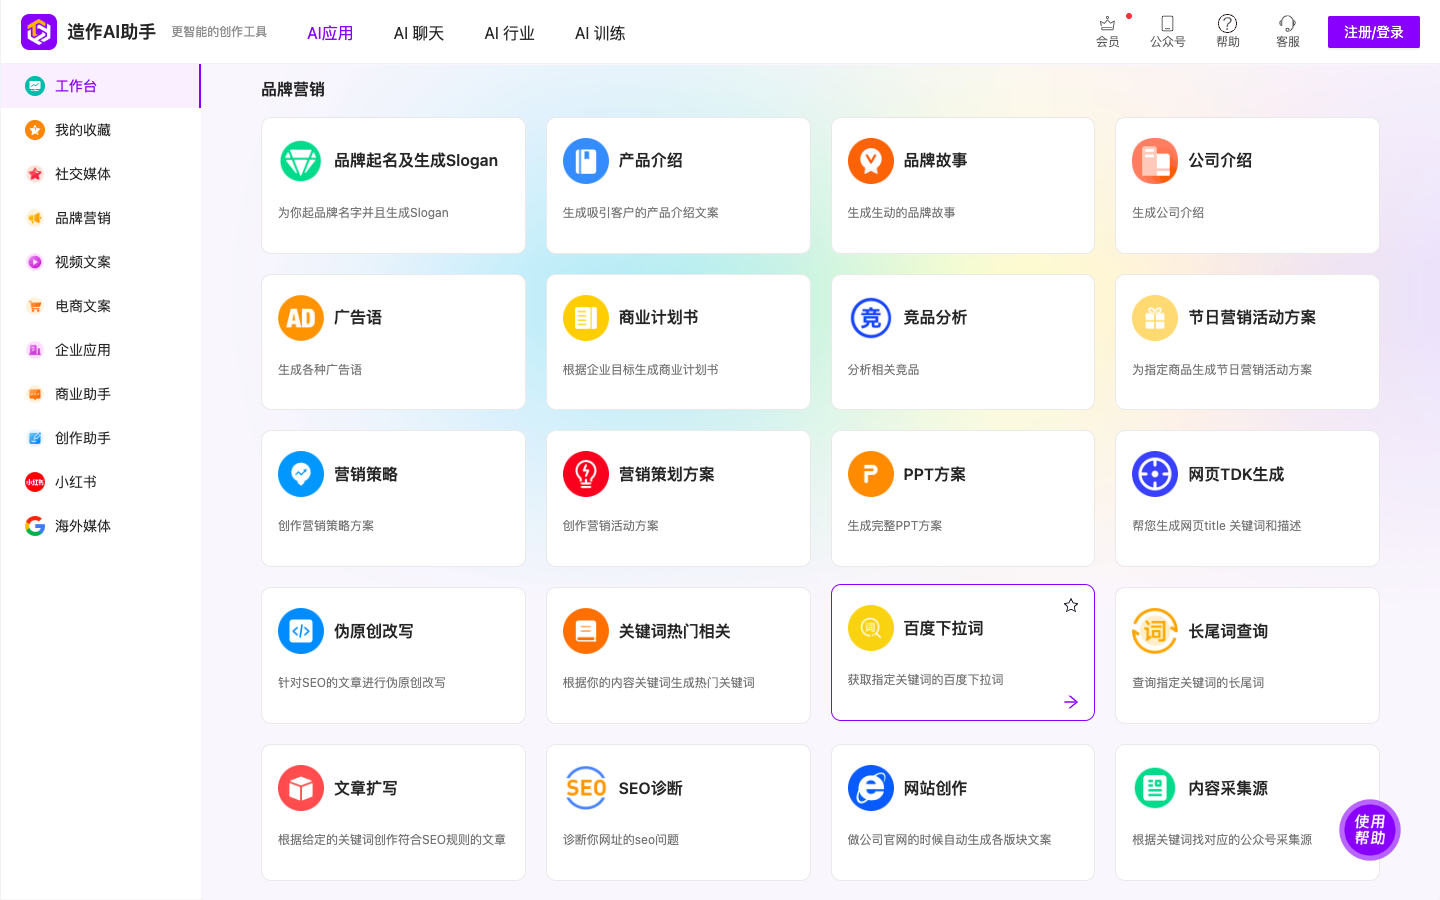This screenshot has height=900, width=1440.
Task: Open the 帮助 question mark icon
Action: [x=1227, y=23]
